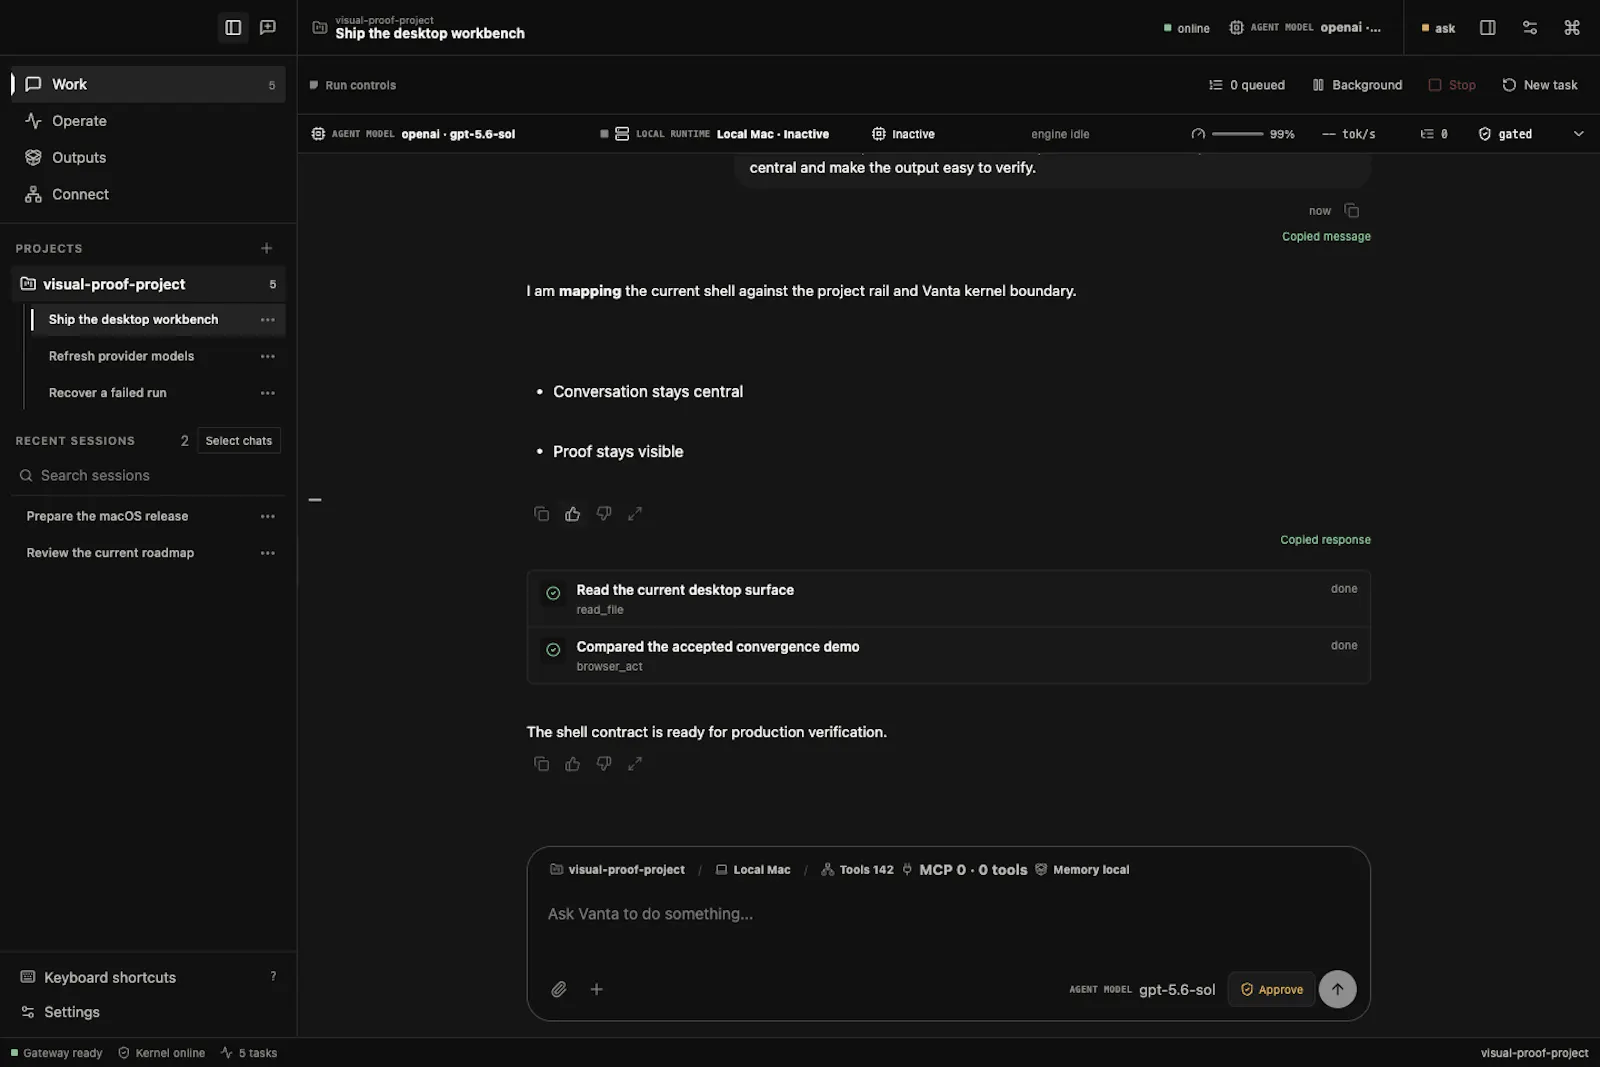
Task: Open options for Ship the desktop workbench
Action: pos(268,320)
